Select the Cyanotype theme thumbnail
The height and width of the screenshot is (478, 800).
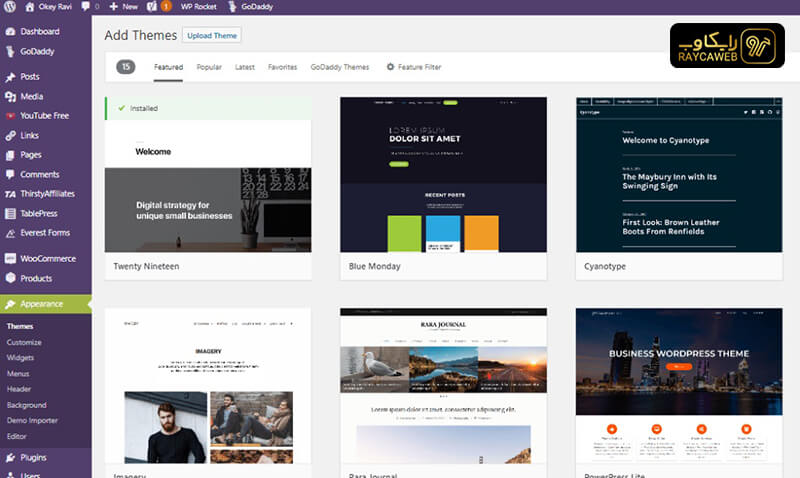tap(679, 174)
